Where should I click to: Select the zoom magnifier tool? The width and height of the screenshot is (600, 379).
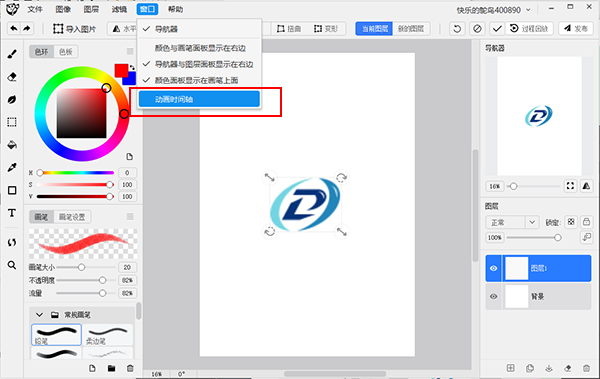tap(12, 265)
